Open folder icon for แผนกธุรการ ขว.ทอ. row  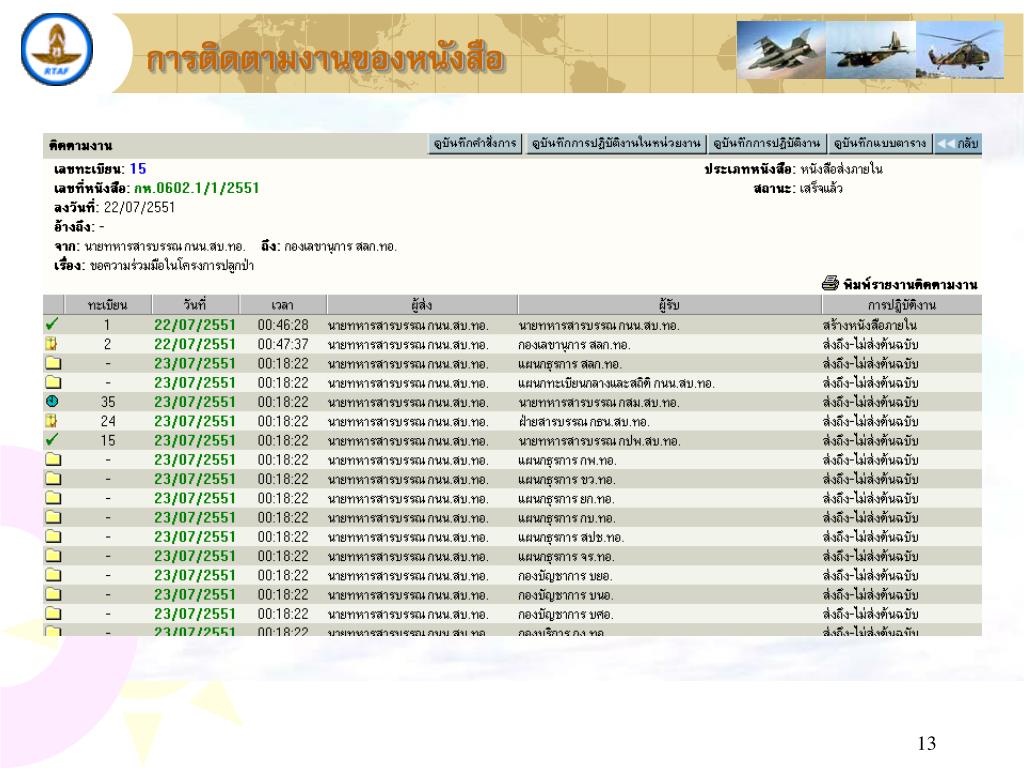point(53,479)
